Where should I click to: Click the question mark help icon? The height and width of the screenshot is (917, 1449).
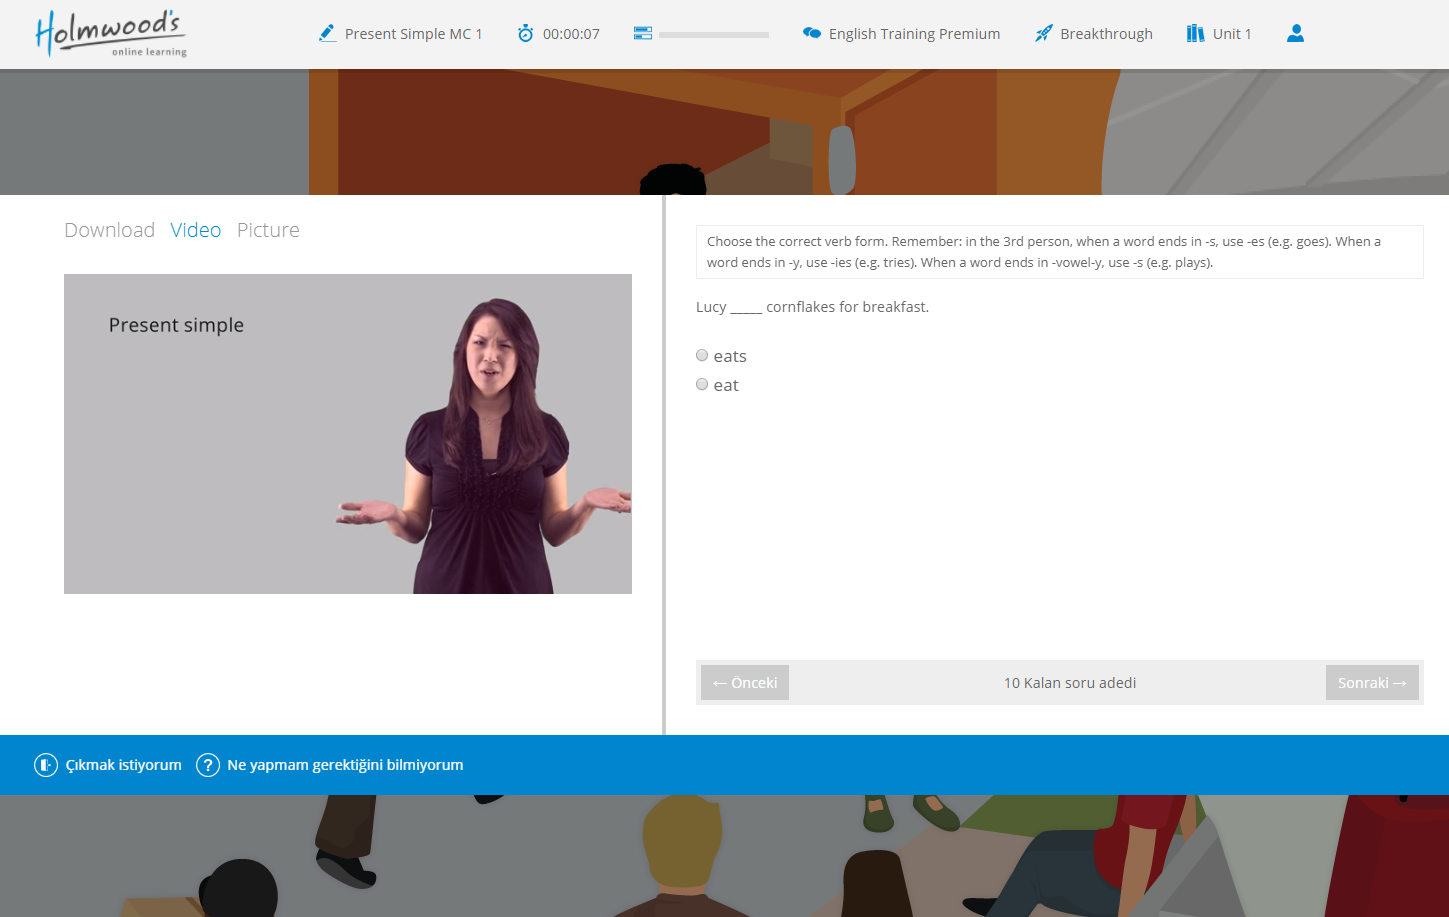point(208,765)
